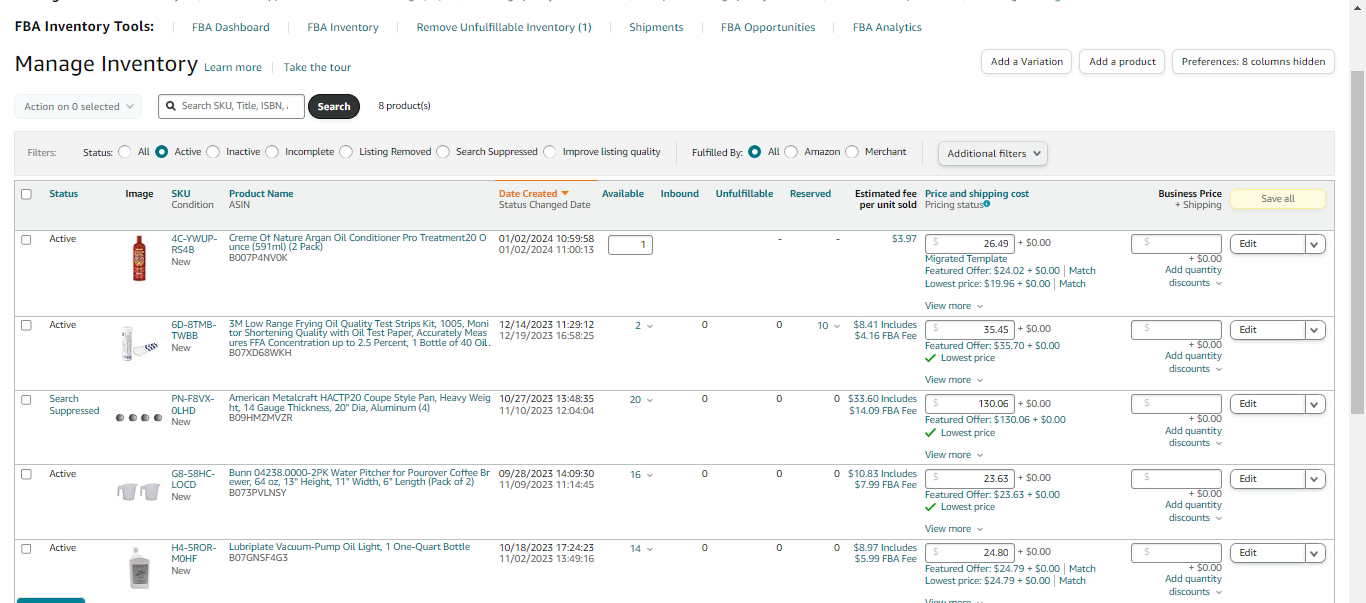Open Lubriplate Vacuum-Pump Oil product thumbnail
Viewport: 1366px width, 603px height.
138,568
